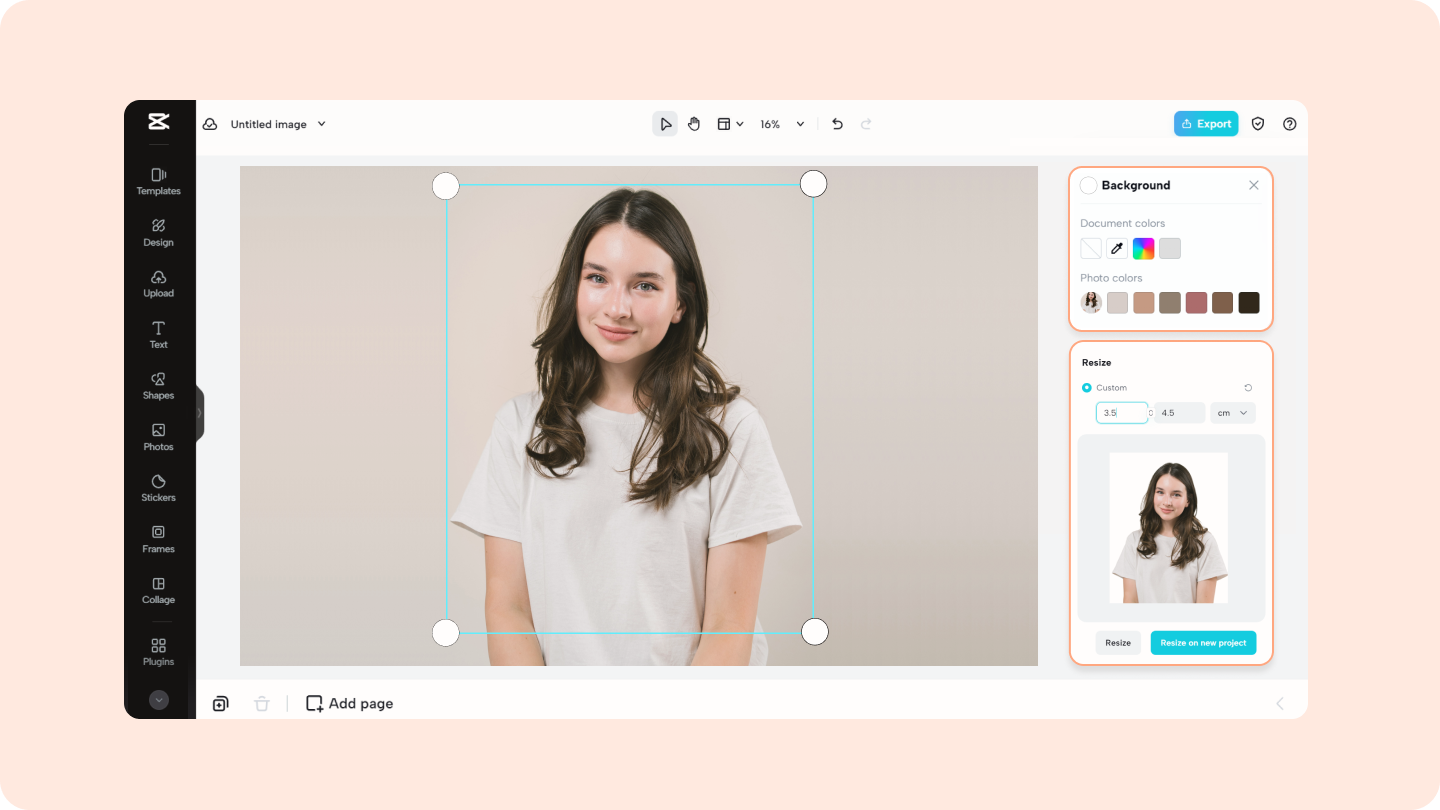The image size is (1440, 810).
Task: Open the Design panel
Action: [158, 232]
